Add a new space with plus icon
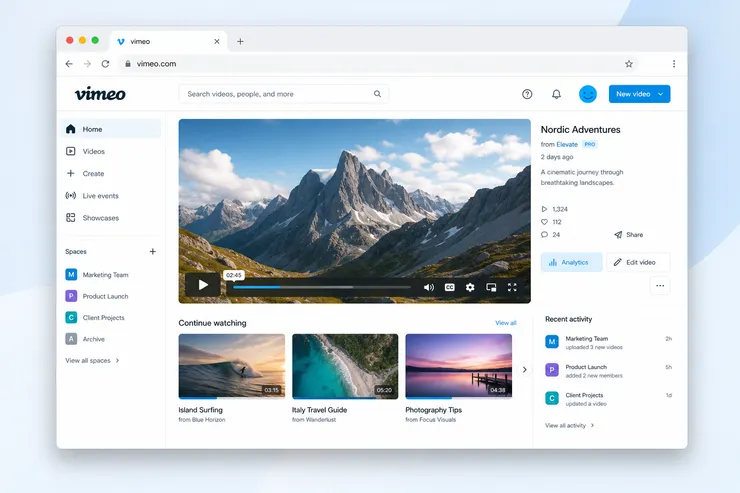Viewport: 740px width, 493px height. 152,251
